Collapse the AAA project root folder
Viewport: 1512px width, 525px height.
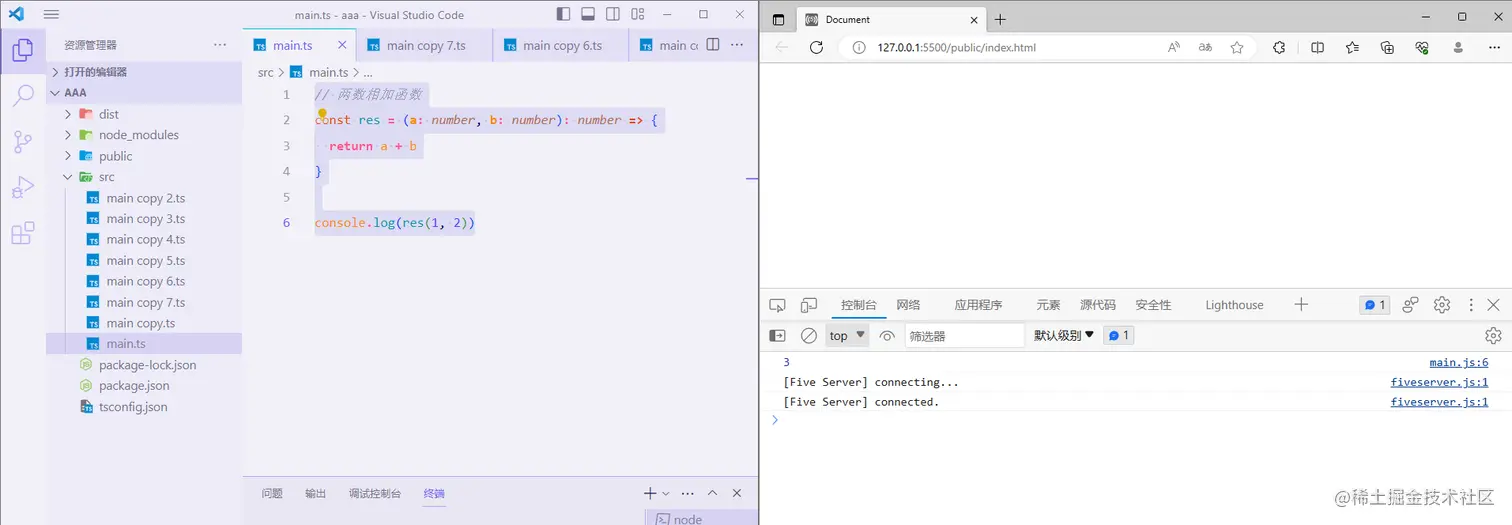(x=144, y=92)
